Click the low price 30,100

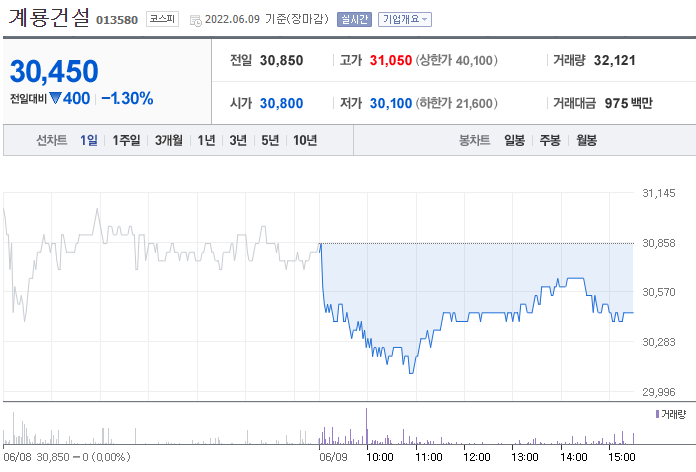click(391, 103)
